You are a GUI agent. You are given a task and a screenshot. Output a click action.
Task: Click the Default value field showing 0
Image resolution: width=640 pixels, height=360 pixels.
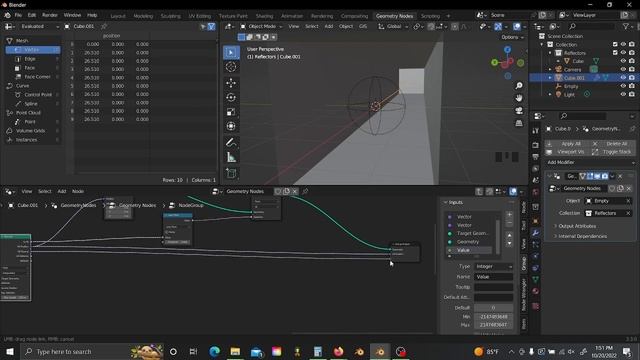tap(493, 308)
